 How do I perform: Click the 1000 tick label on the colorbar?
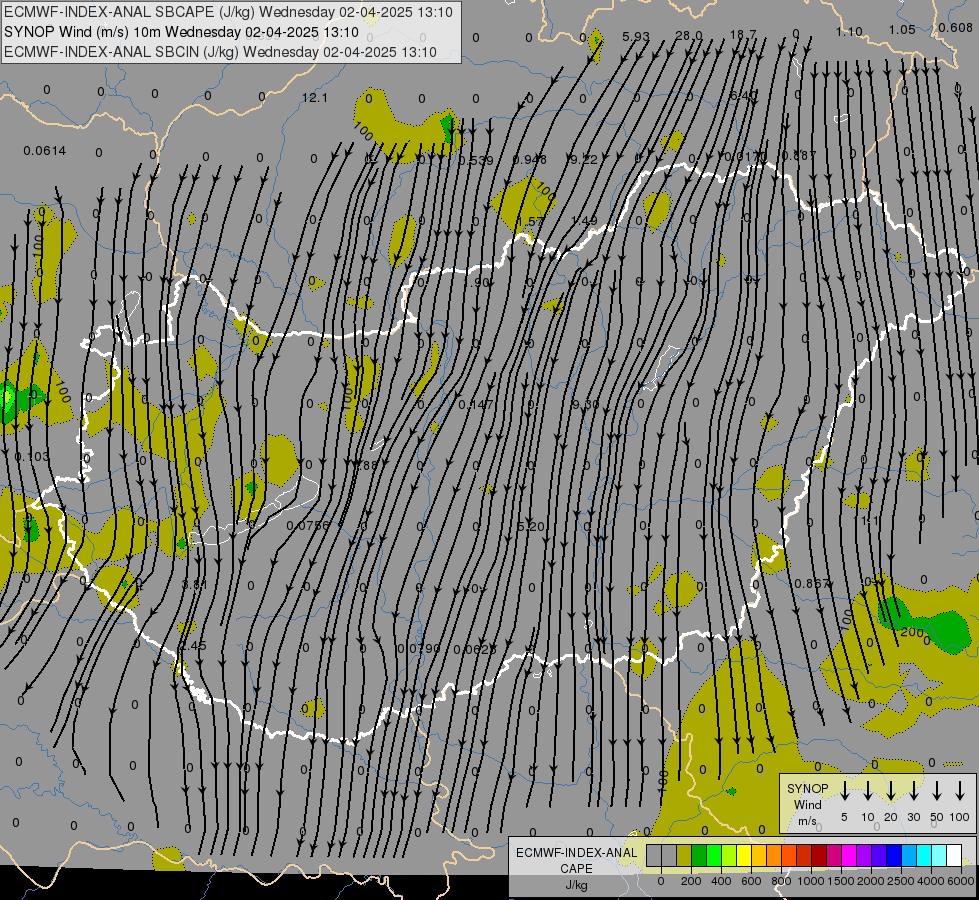[810, 881]
